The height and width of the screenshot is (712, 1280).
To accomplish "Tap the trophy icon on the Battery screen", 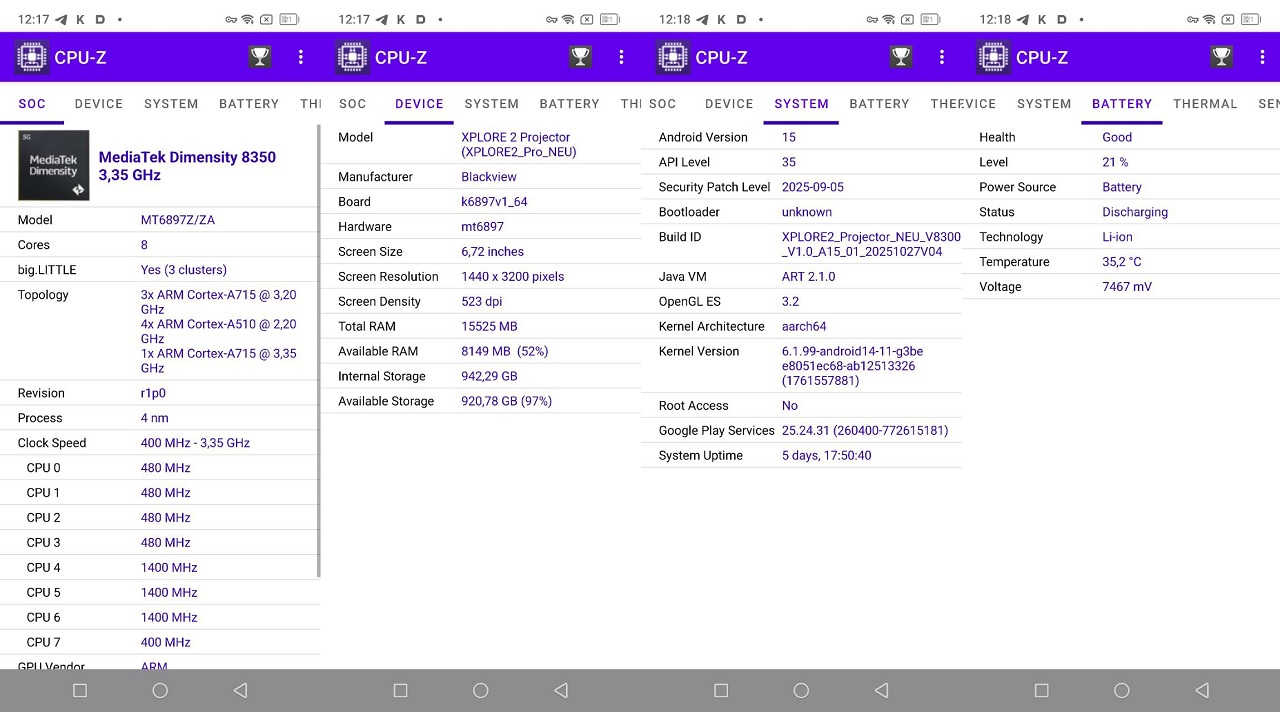I will coord(1221,57).
